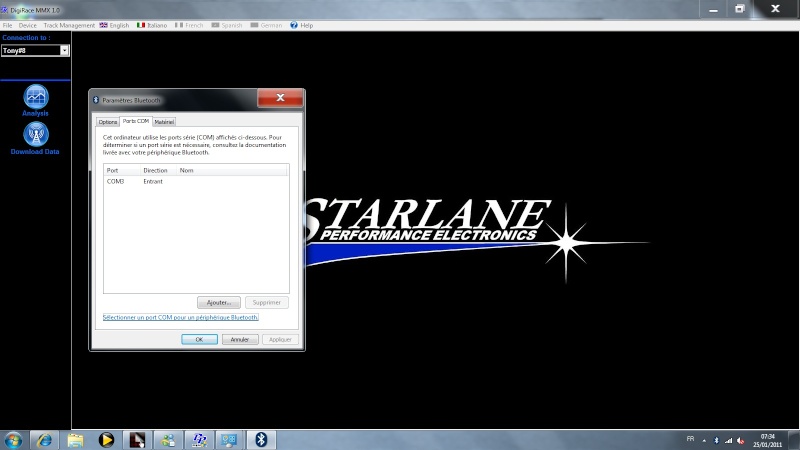Image resolution: width=800 pixels, height=450 pixels.
Task: Open the Analysis tool icon
Action: (36, 96)
